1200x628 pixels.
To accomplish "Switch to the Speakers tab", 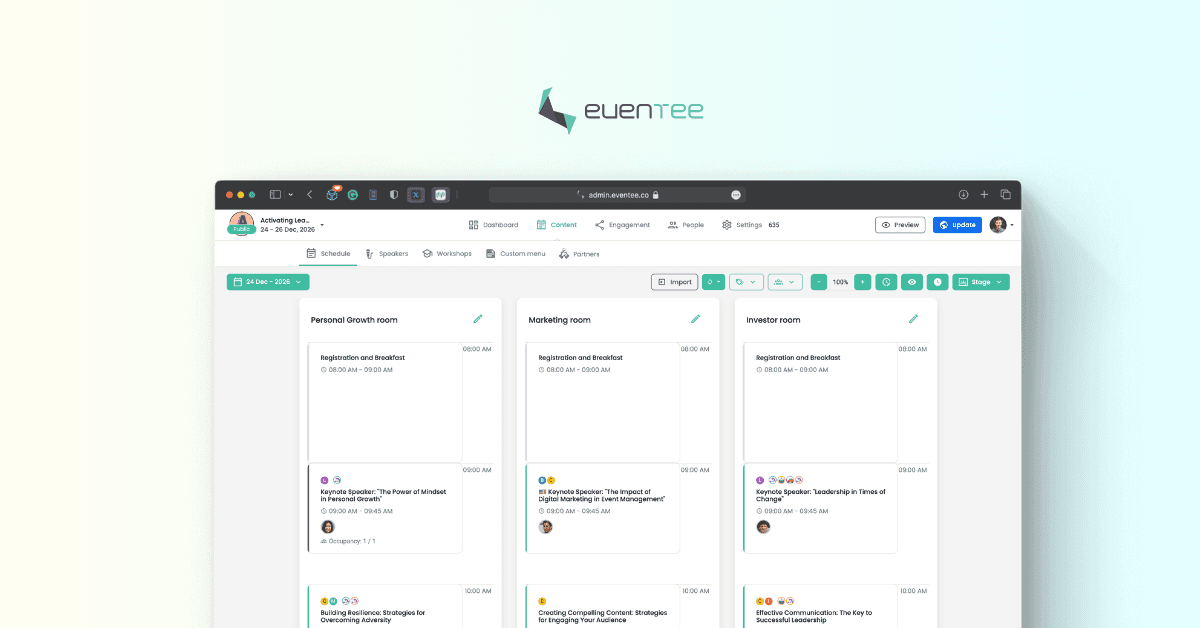I will (386, 254).
